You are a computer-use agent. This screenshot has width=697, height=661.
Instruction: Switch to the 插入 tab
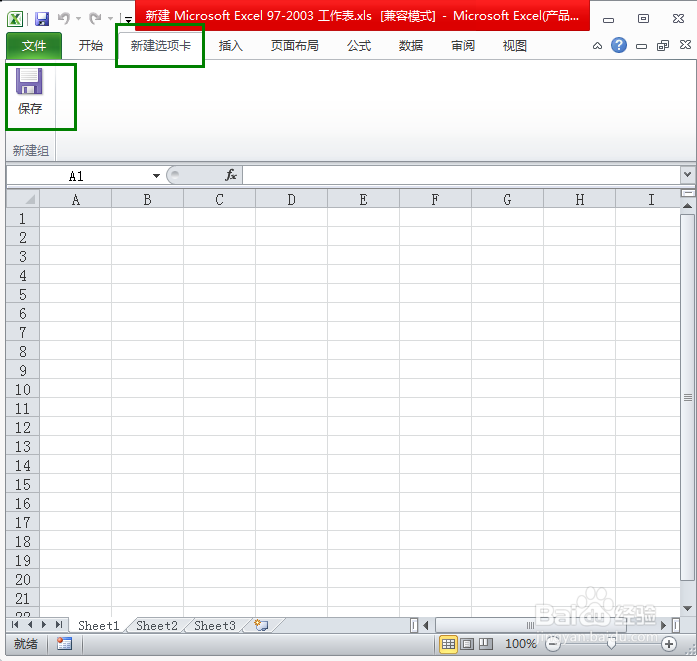230,46
